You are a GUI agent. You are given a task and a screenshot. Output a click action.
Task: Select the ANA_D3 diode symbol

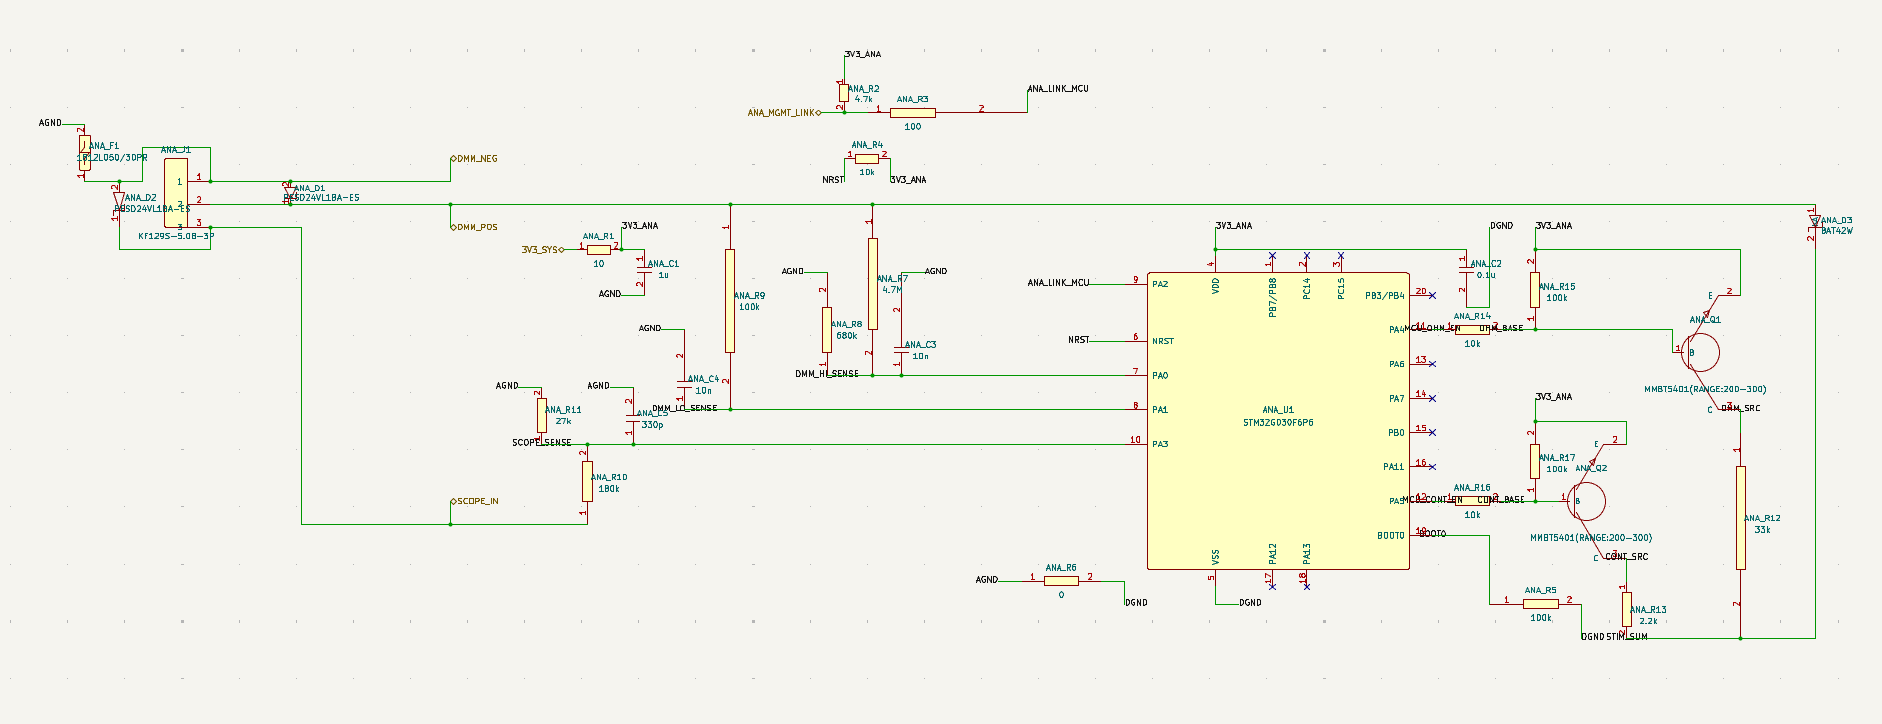pos(1815,221)
